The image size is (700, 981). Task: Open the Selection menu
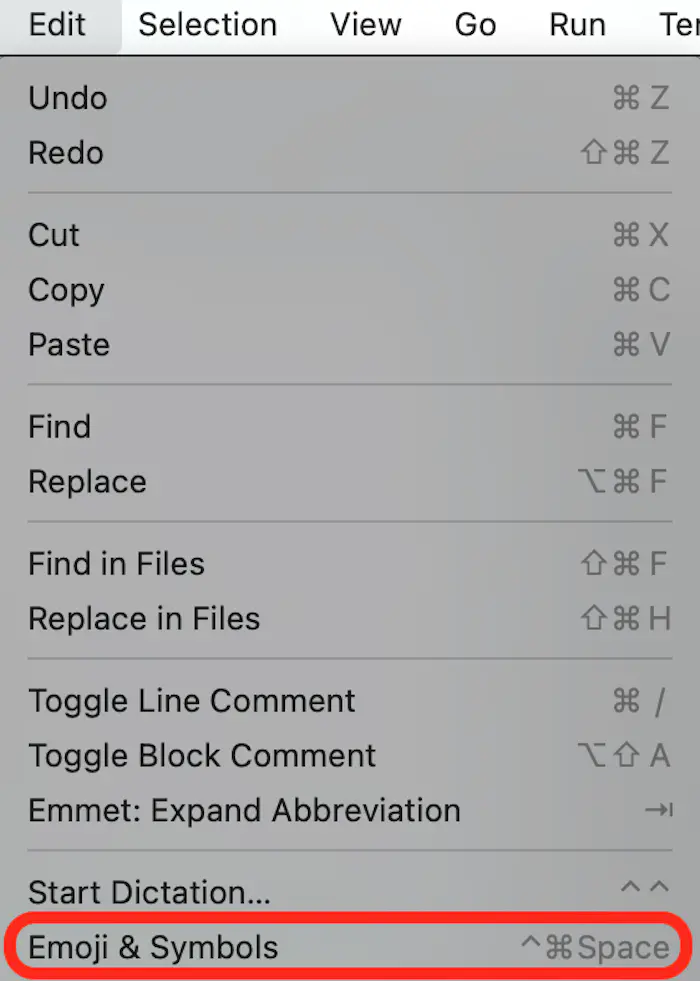pos(207,25)
